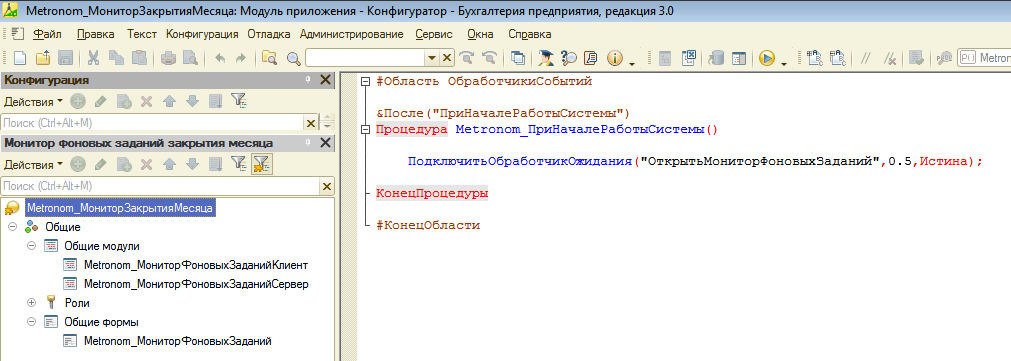Click the Save floppy disk icon

coord(65,58)
